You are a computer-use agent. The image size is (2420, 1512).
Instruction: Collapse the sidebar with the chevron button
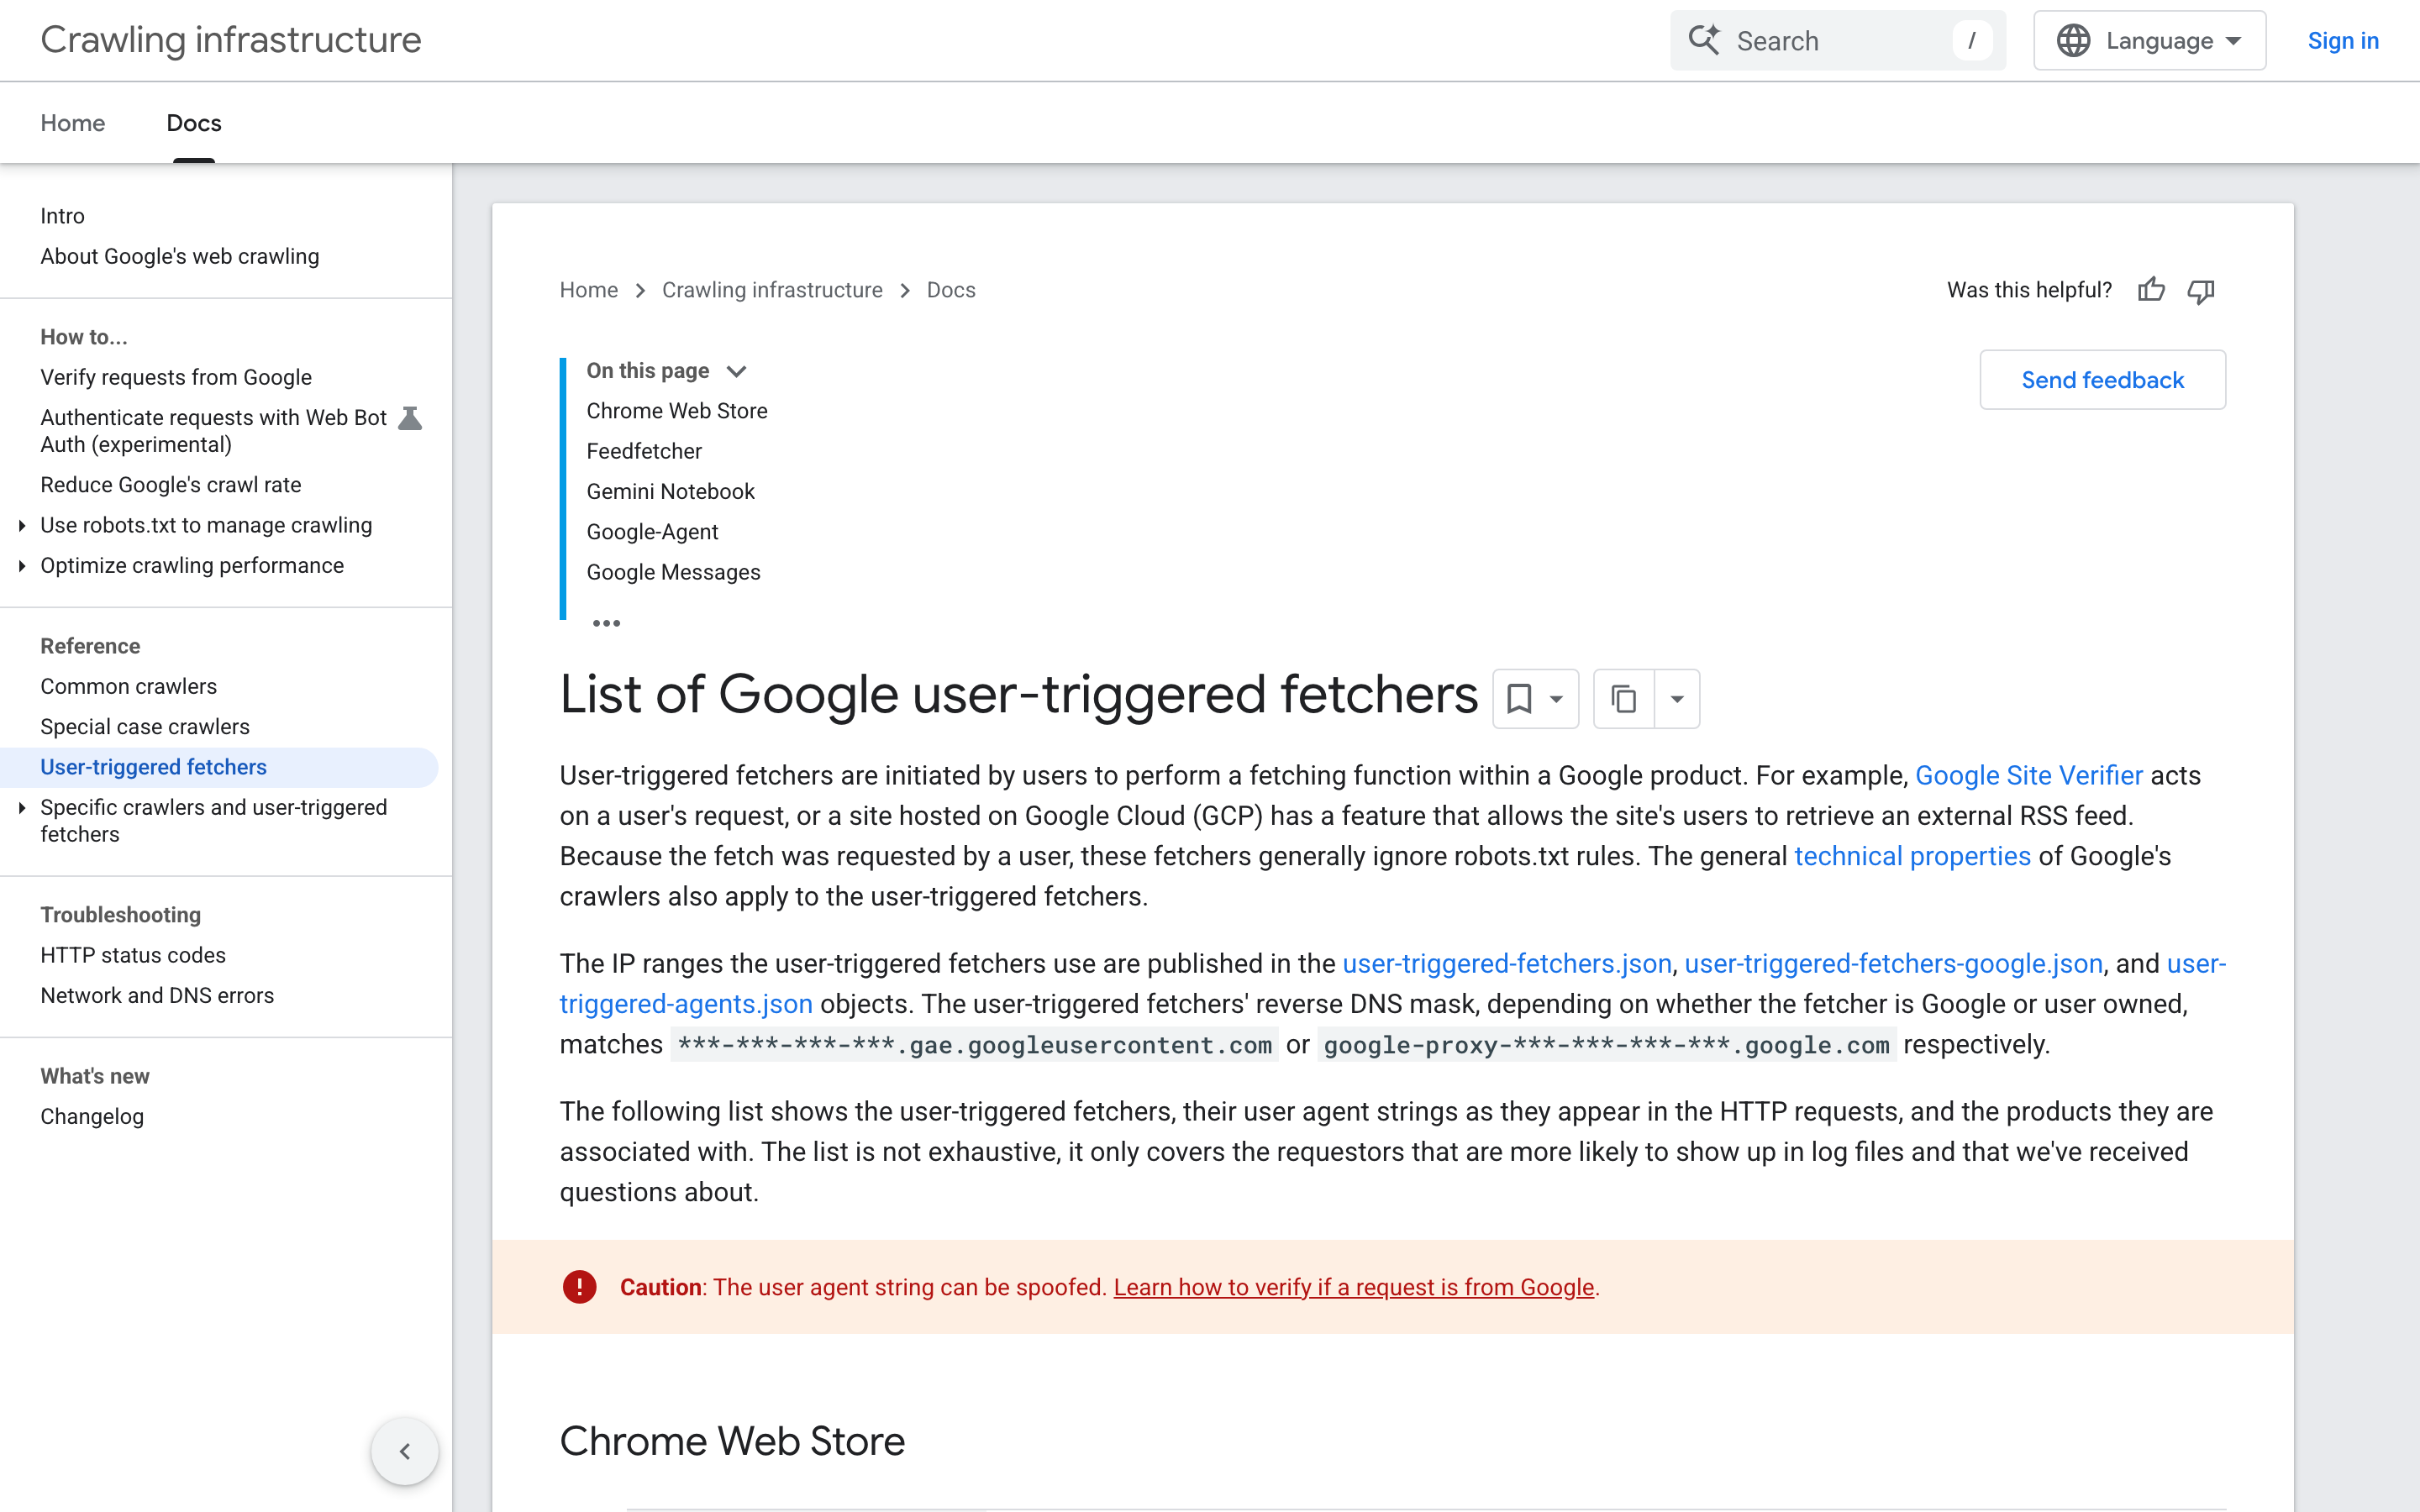click(x=405, y=1451)
